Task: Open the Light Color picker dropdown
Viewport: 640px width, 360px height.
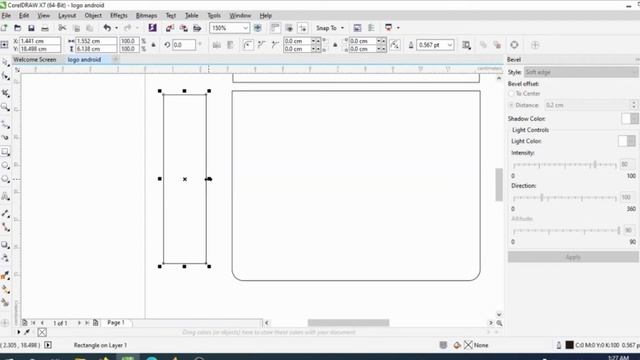Action: click(631, 141)
